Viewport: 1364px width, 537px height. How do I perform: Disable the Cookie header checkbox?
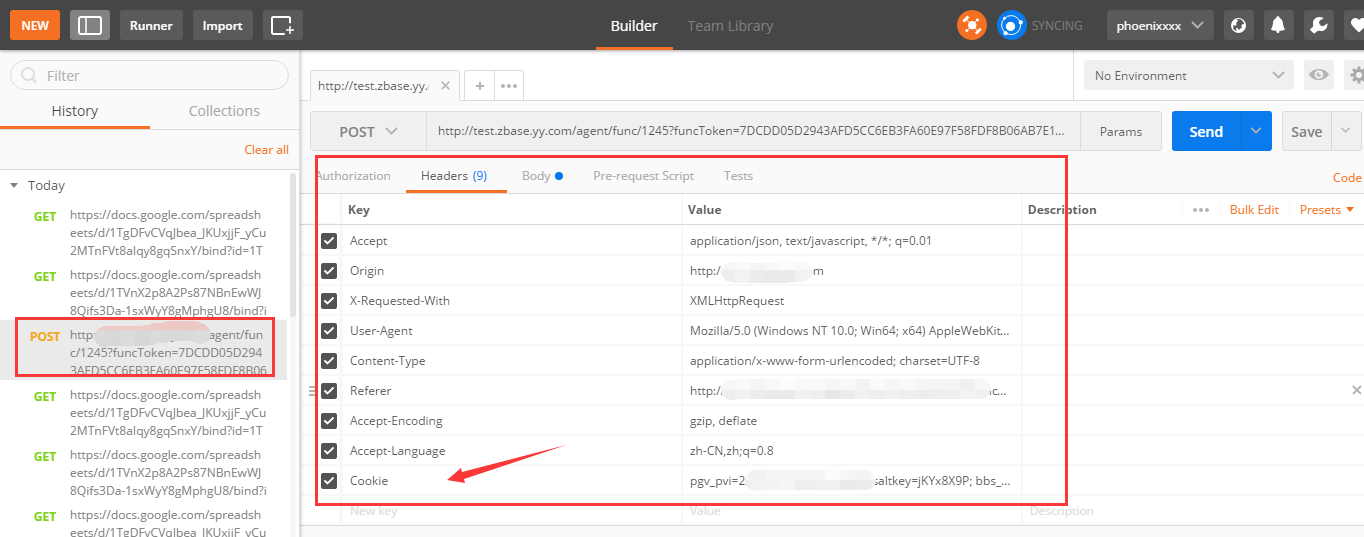click(329, 481)
